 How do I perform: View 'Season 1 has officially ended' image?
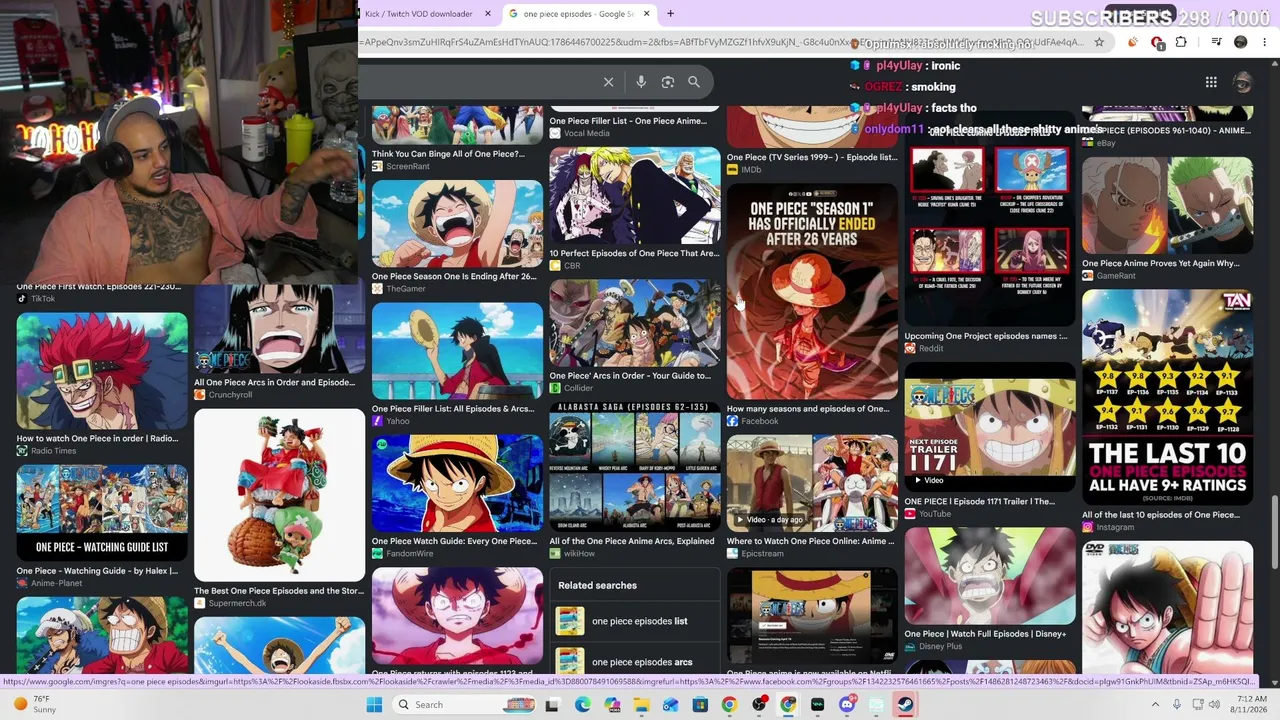point(812,292)
